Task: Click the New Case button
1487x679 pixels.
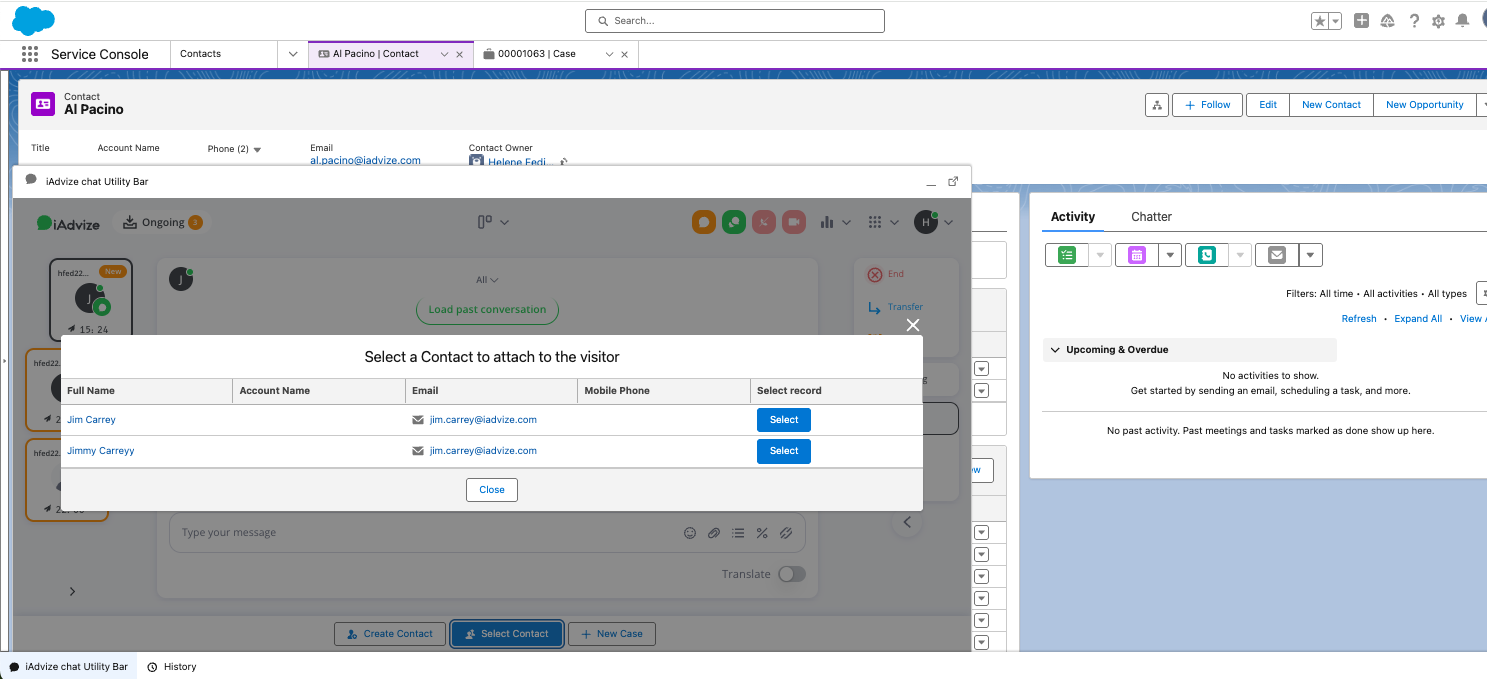Action: point(612,634)
